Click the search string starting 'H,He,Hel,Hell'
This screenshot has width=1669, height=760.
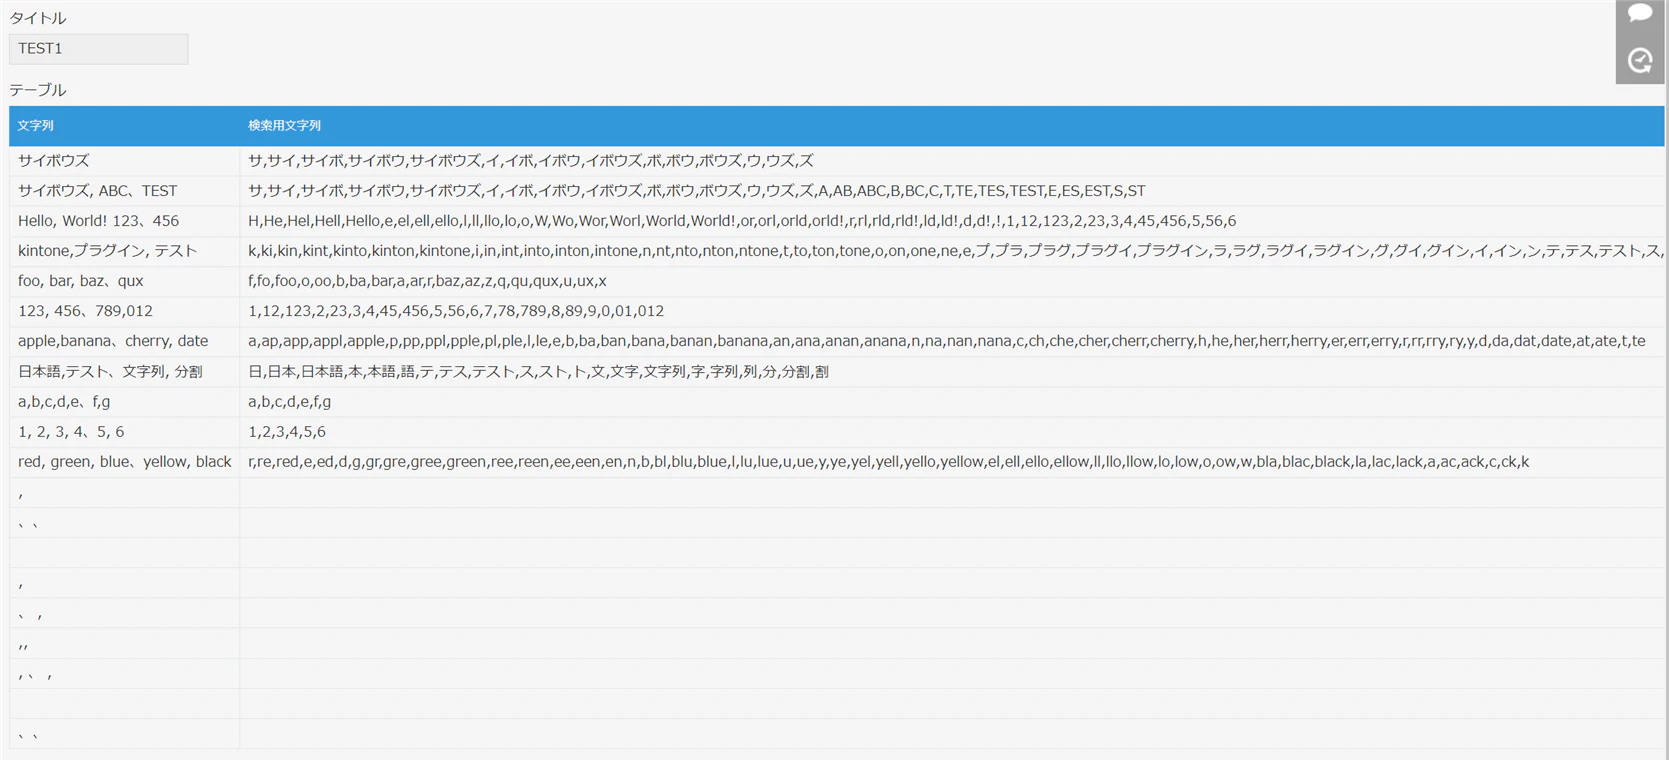[742, 221]
